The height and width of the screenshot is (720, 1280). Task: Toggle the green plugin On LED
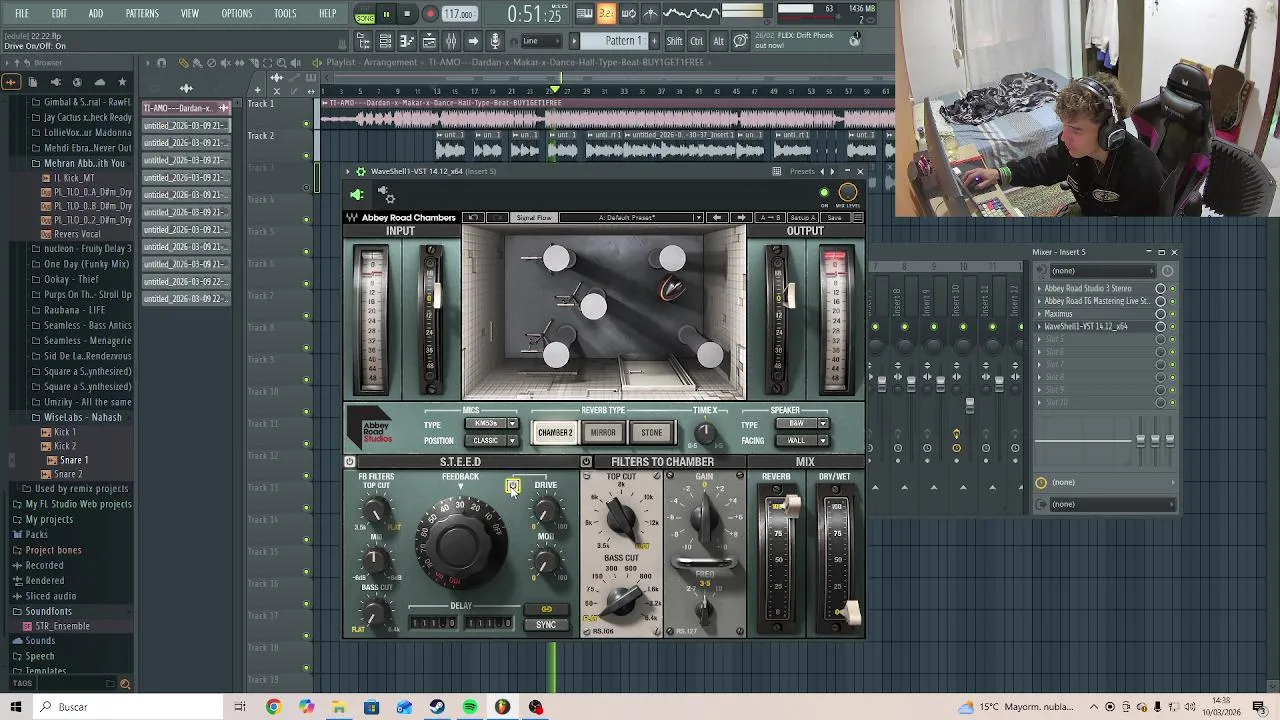824,193
